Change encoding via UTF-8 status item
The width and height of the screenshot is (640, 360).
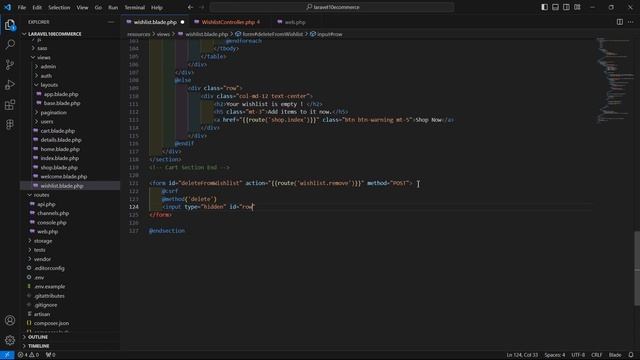click(578, 355)
